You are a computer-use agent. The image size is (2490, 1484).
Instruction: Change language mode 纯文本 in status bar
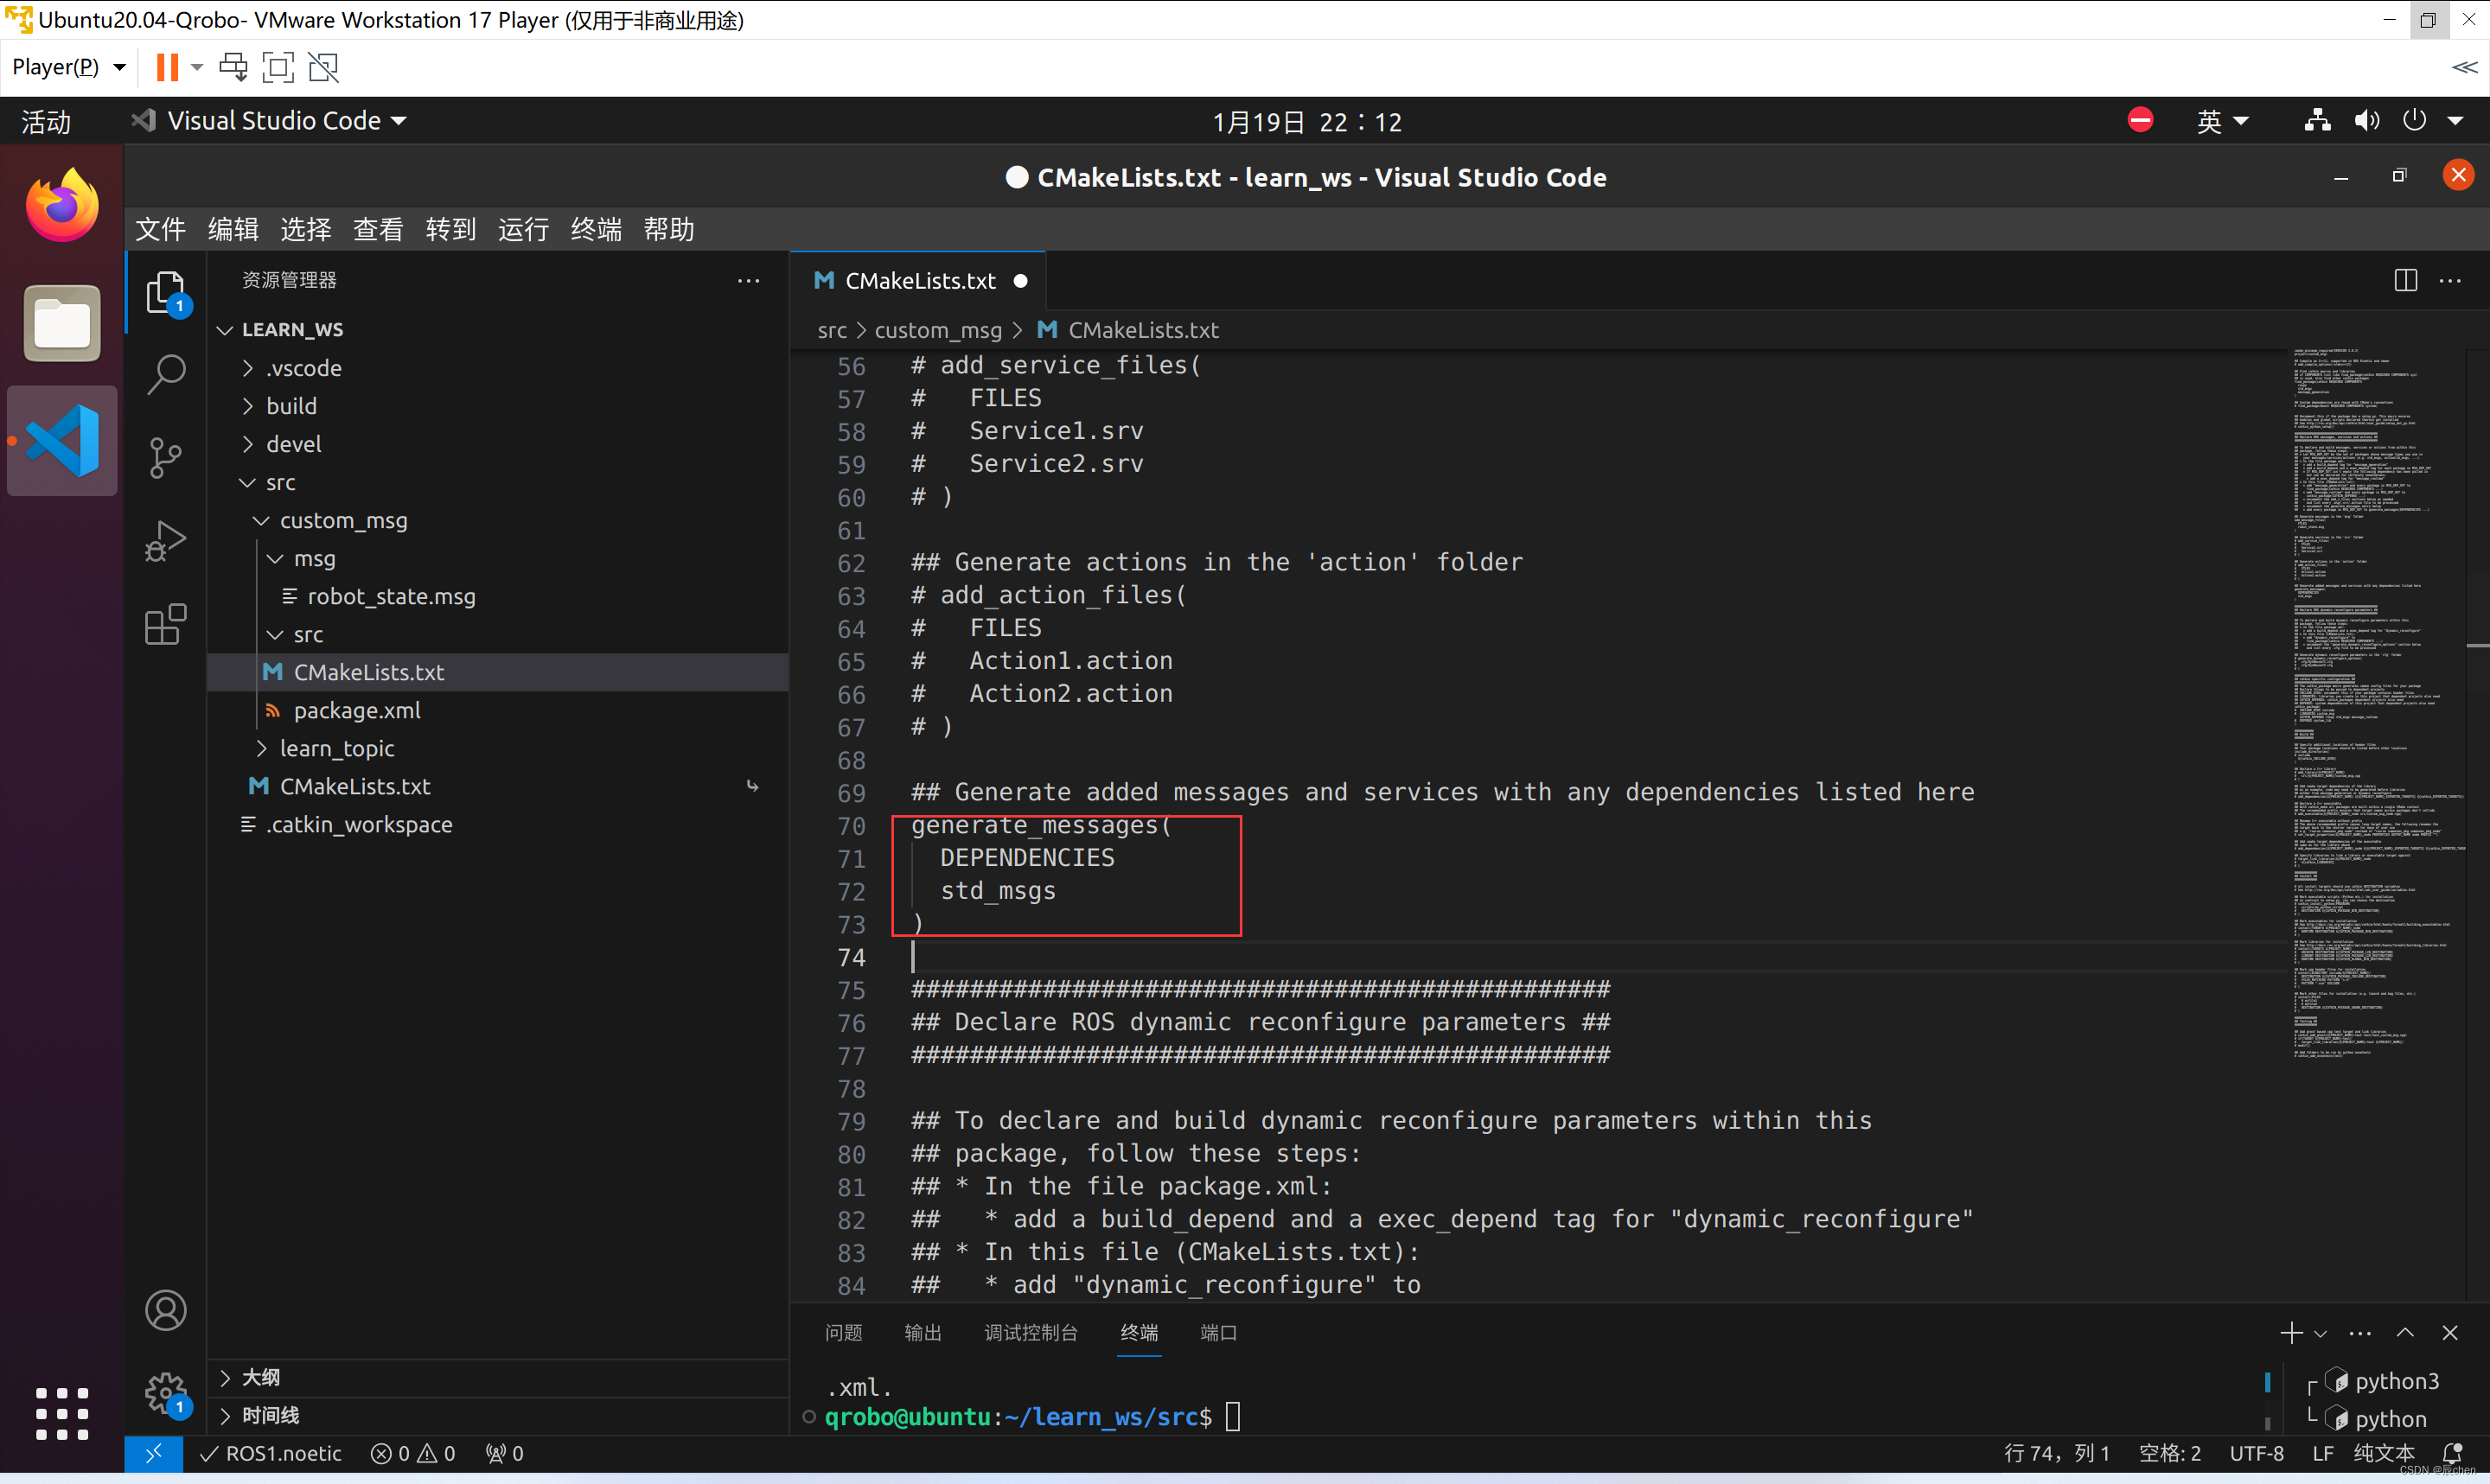(x=2383, y=1453)
